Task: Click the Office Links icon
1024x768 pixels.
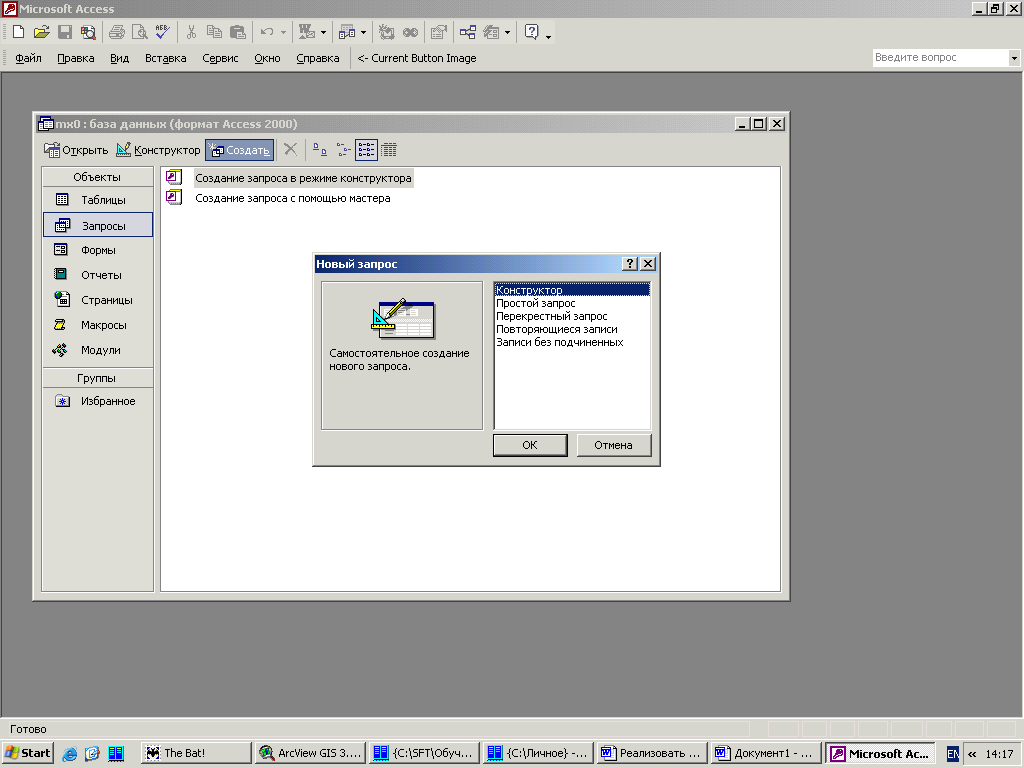Action: pos(306,31)
